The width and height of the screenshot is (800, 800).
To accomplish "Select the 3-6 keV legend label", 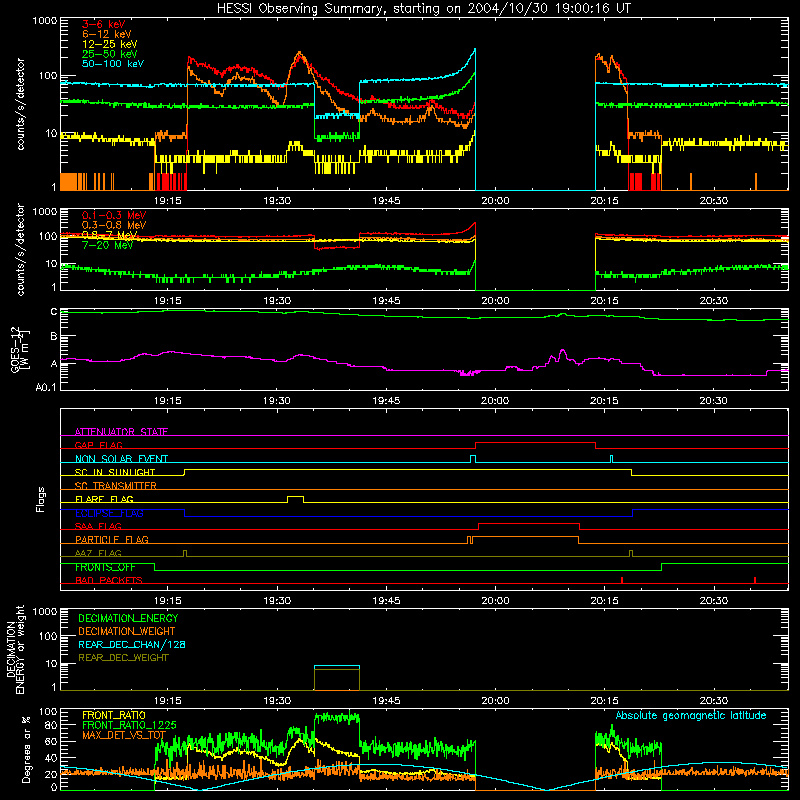I will (104, 24).
